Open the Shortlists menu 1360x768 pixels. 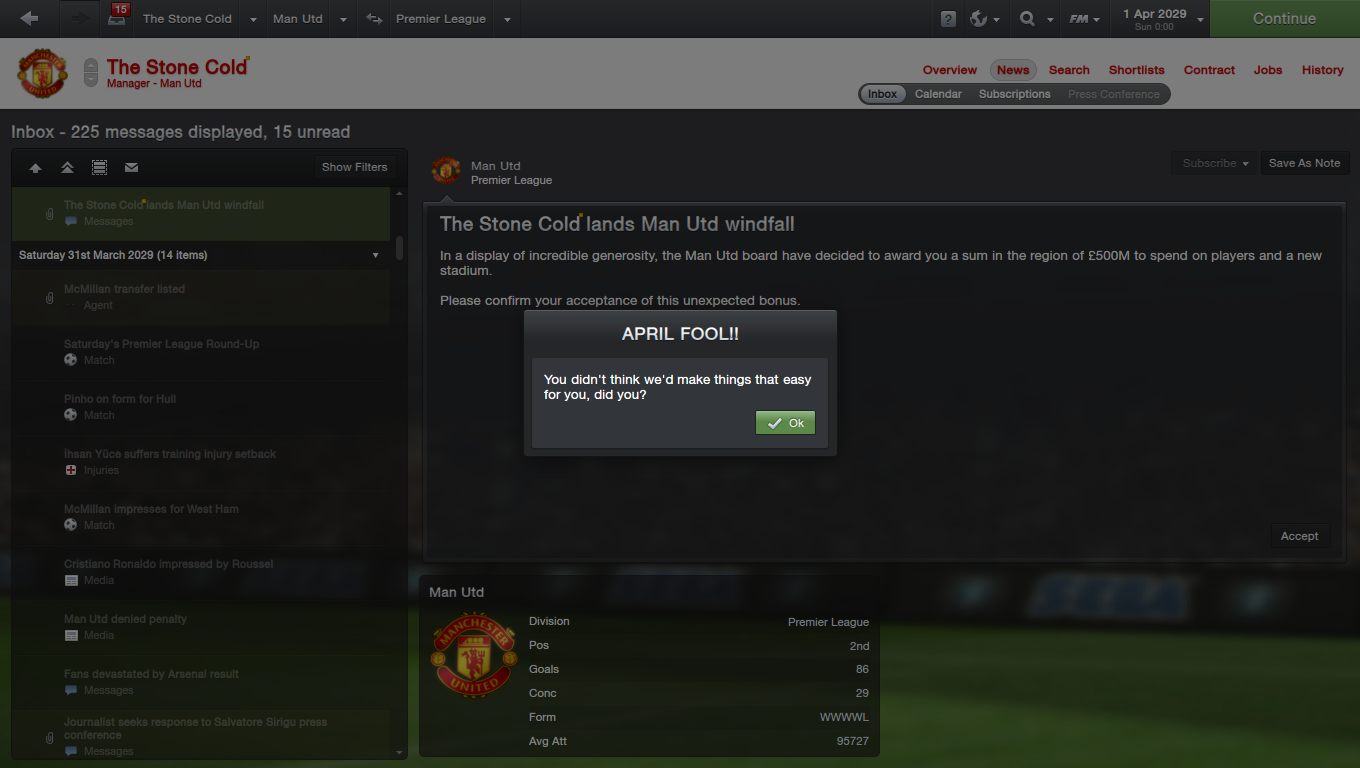[x=1136, y=70]
